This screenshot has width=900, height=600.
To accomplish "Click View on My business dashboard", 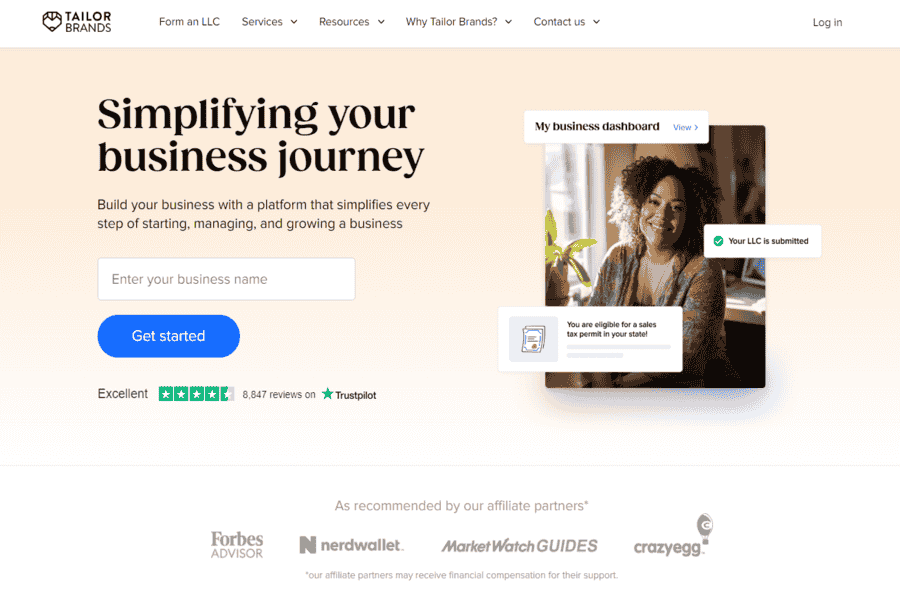I will (x=685, y=127).
